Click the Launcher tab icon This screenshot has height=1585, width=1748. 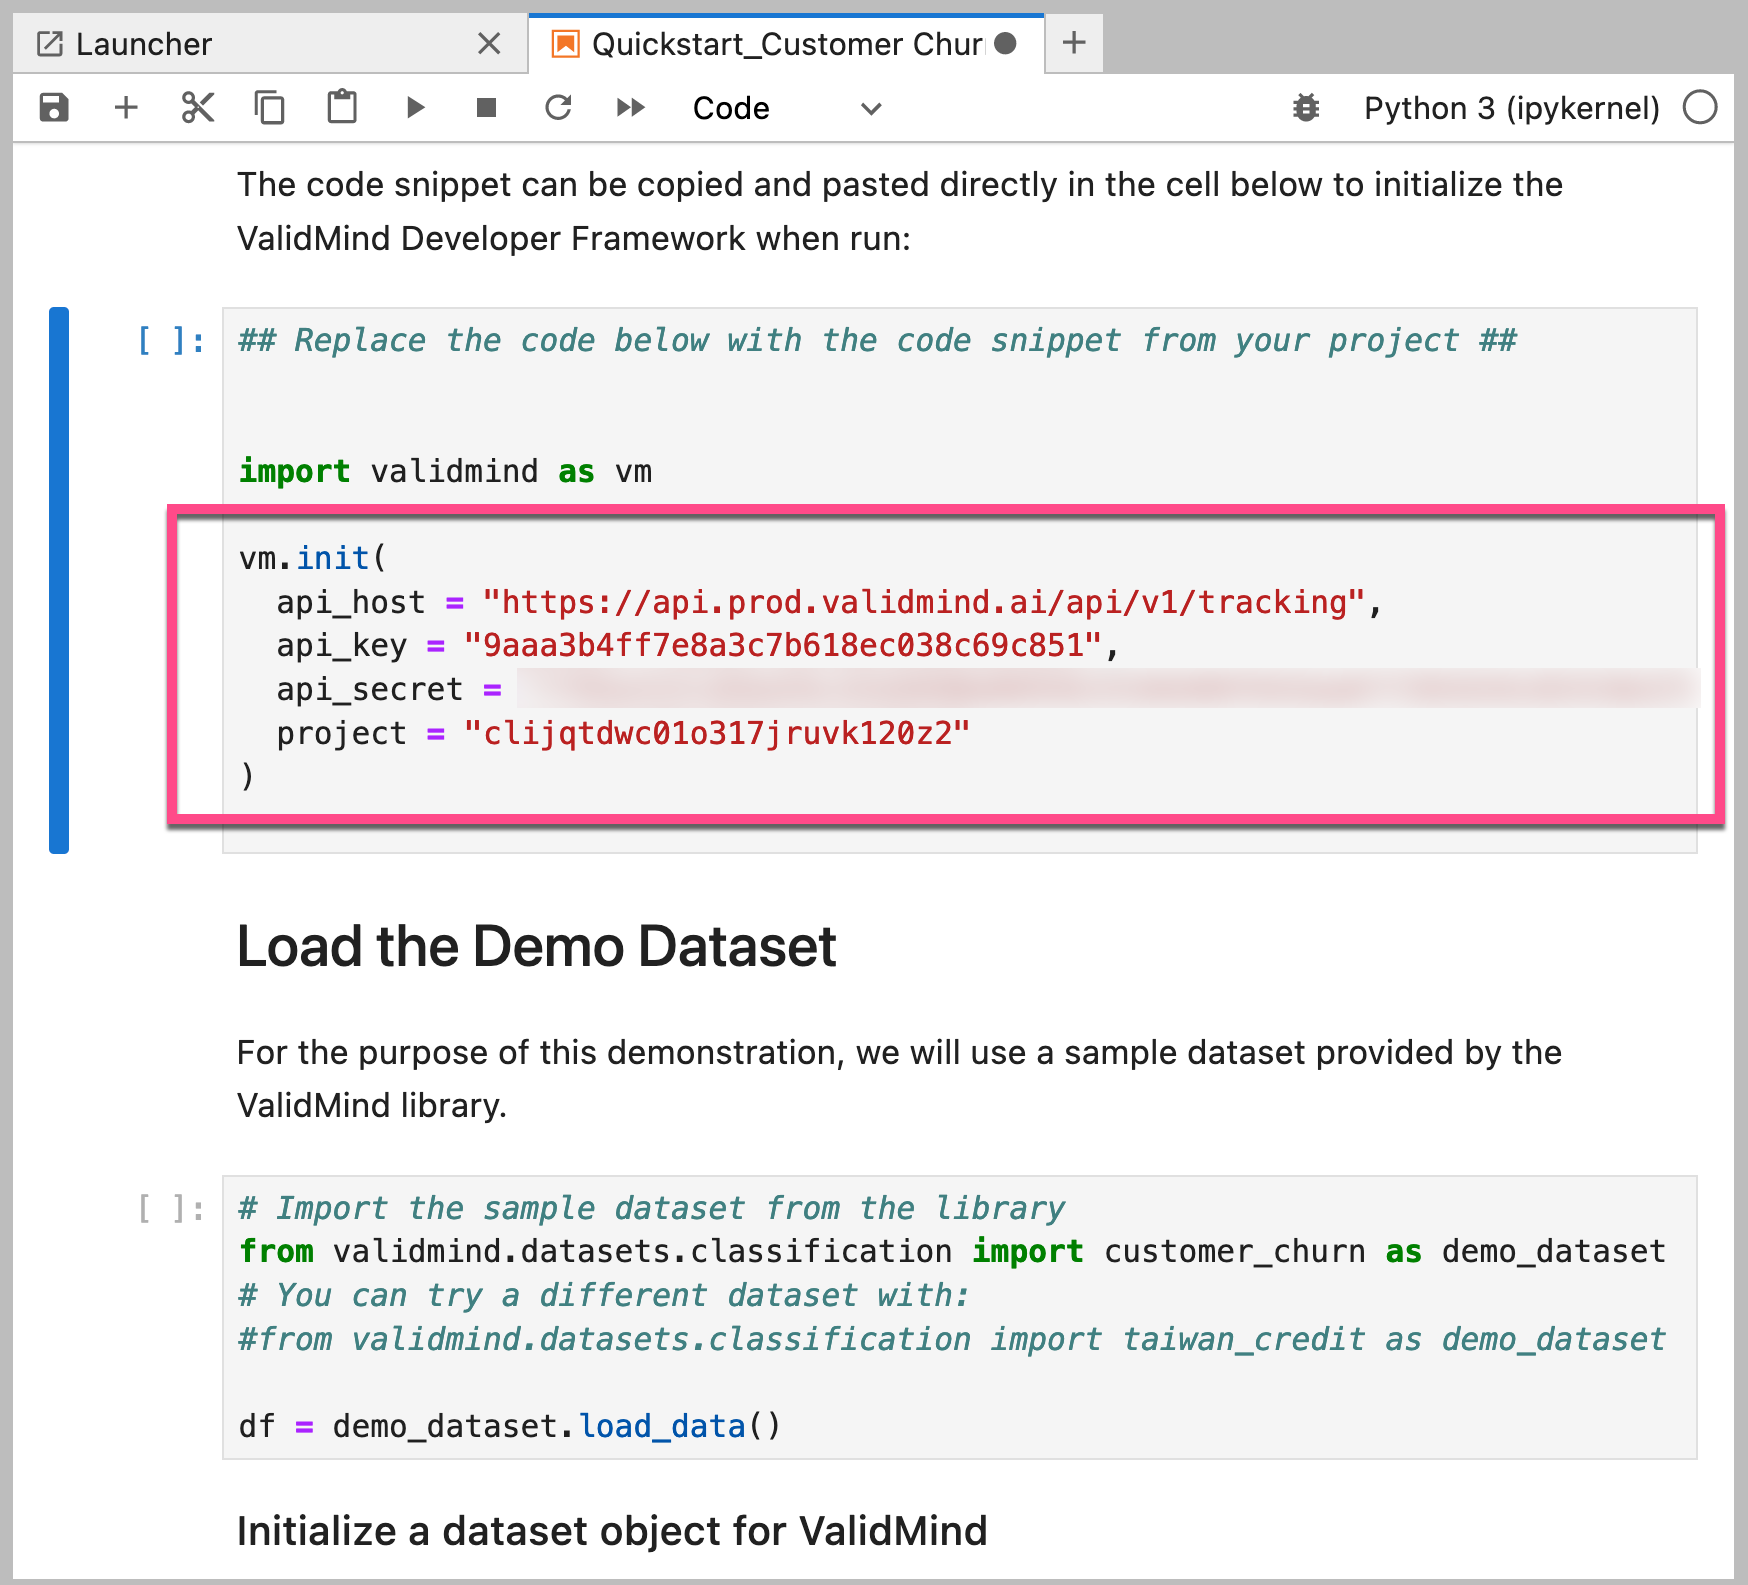(x=50, y=44)
